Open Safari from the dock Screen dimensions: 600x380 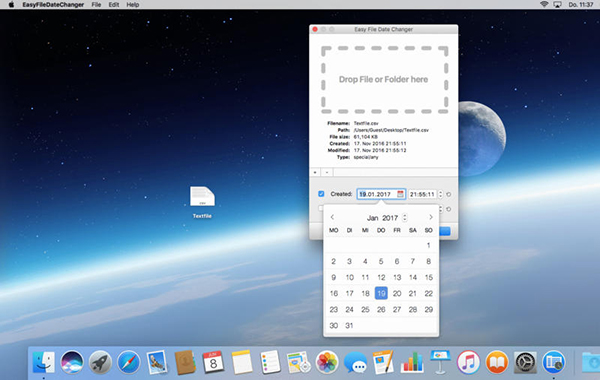pyautogui.click(x=129, y=362)
